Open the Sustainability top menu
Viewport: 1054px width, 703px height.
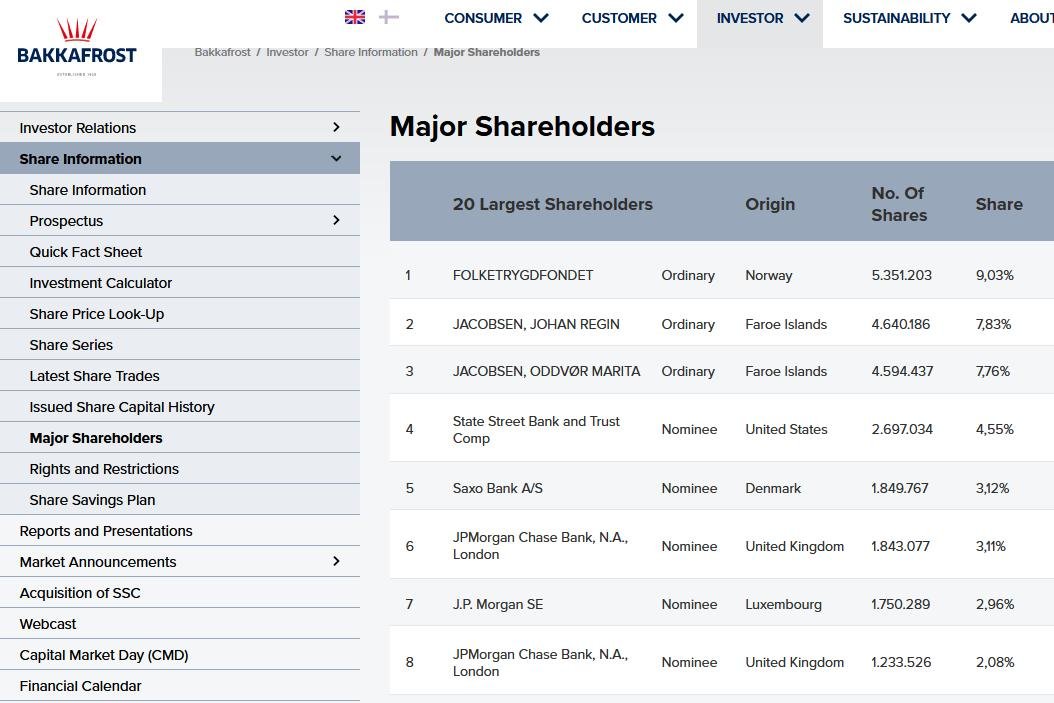coord(908,18)
